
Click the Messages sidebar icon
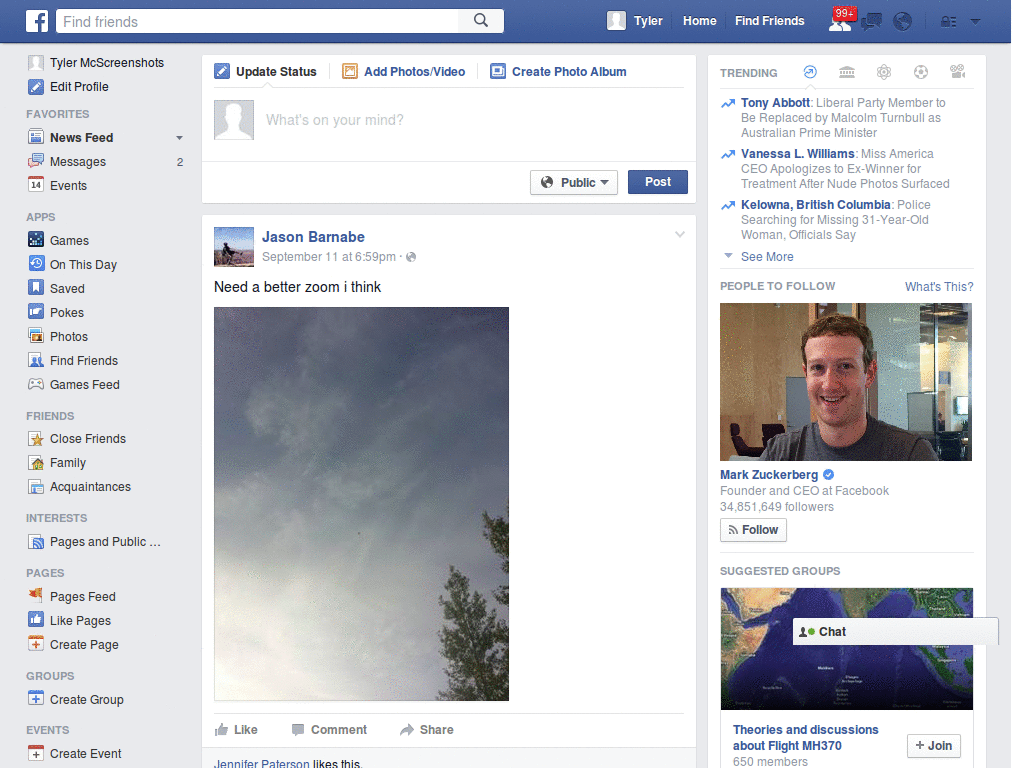coord(36,161)
